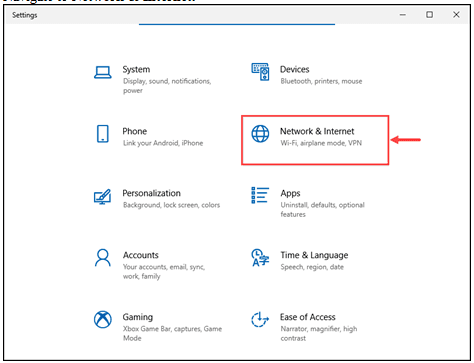Viewport: 474px width, 363px height.
Task: Open the System heading text
Action: [136, 69]
